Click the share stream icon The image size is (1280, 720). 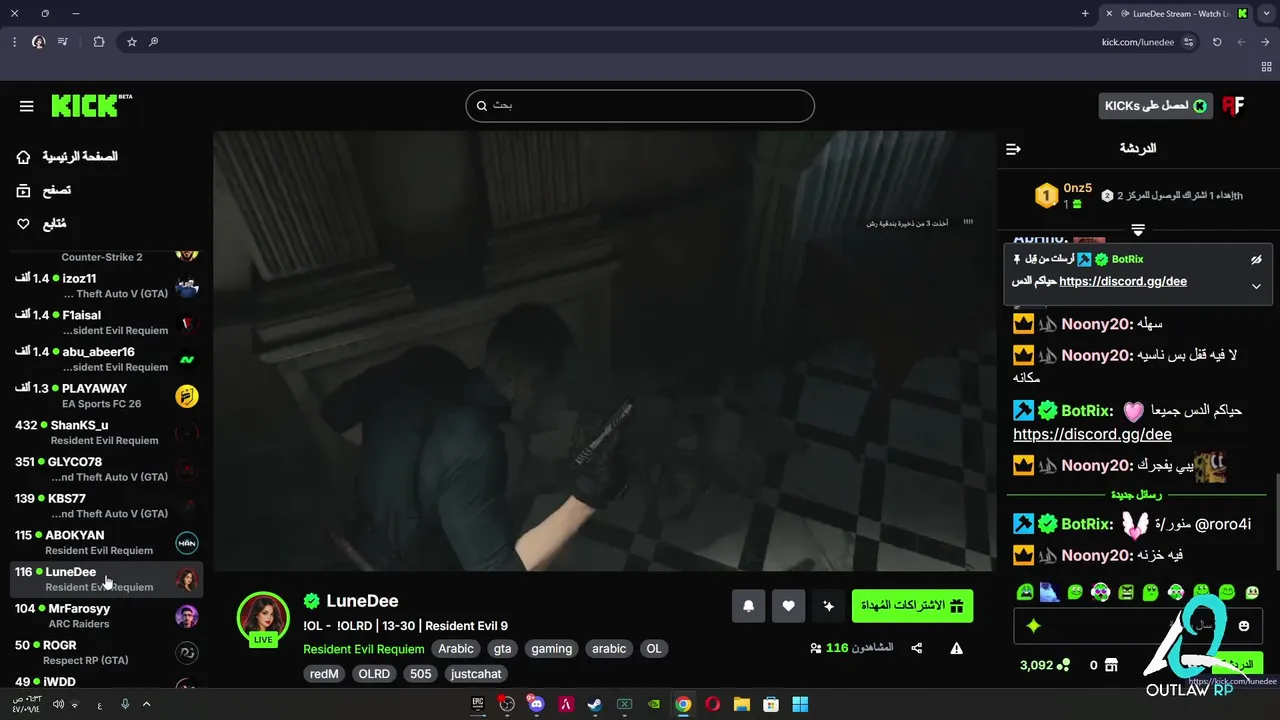click(x=917, y=649)
